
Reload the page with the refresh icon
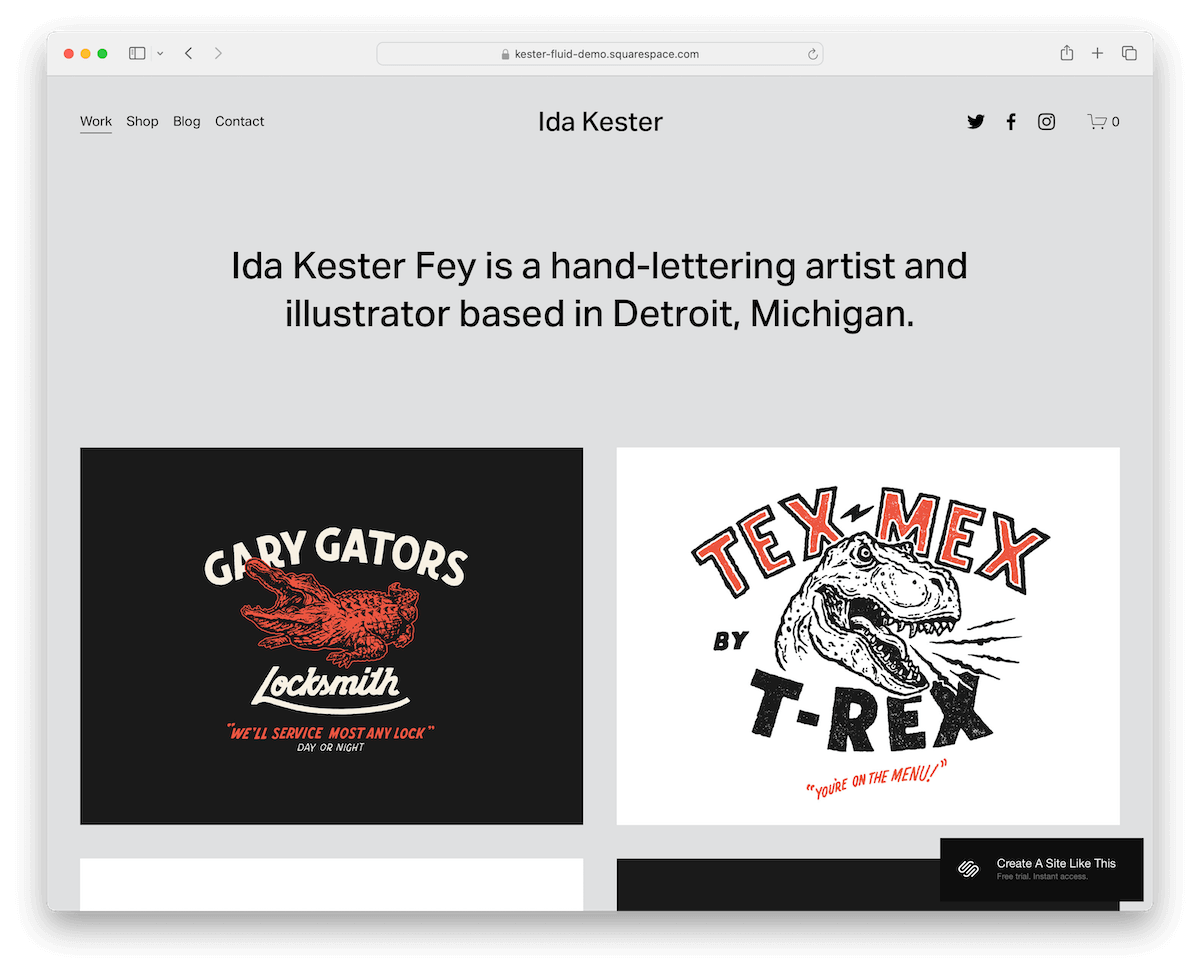pos(812,54)
